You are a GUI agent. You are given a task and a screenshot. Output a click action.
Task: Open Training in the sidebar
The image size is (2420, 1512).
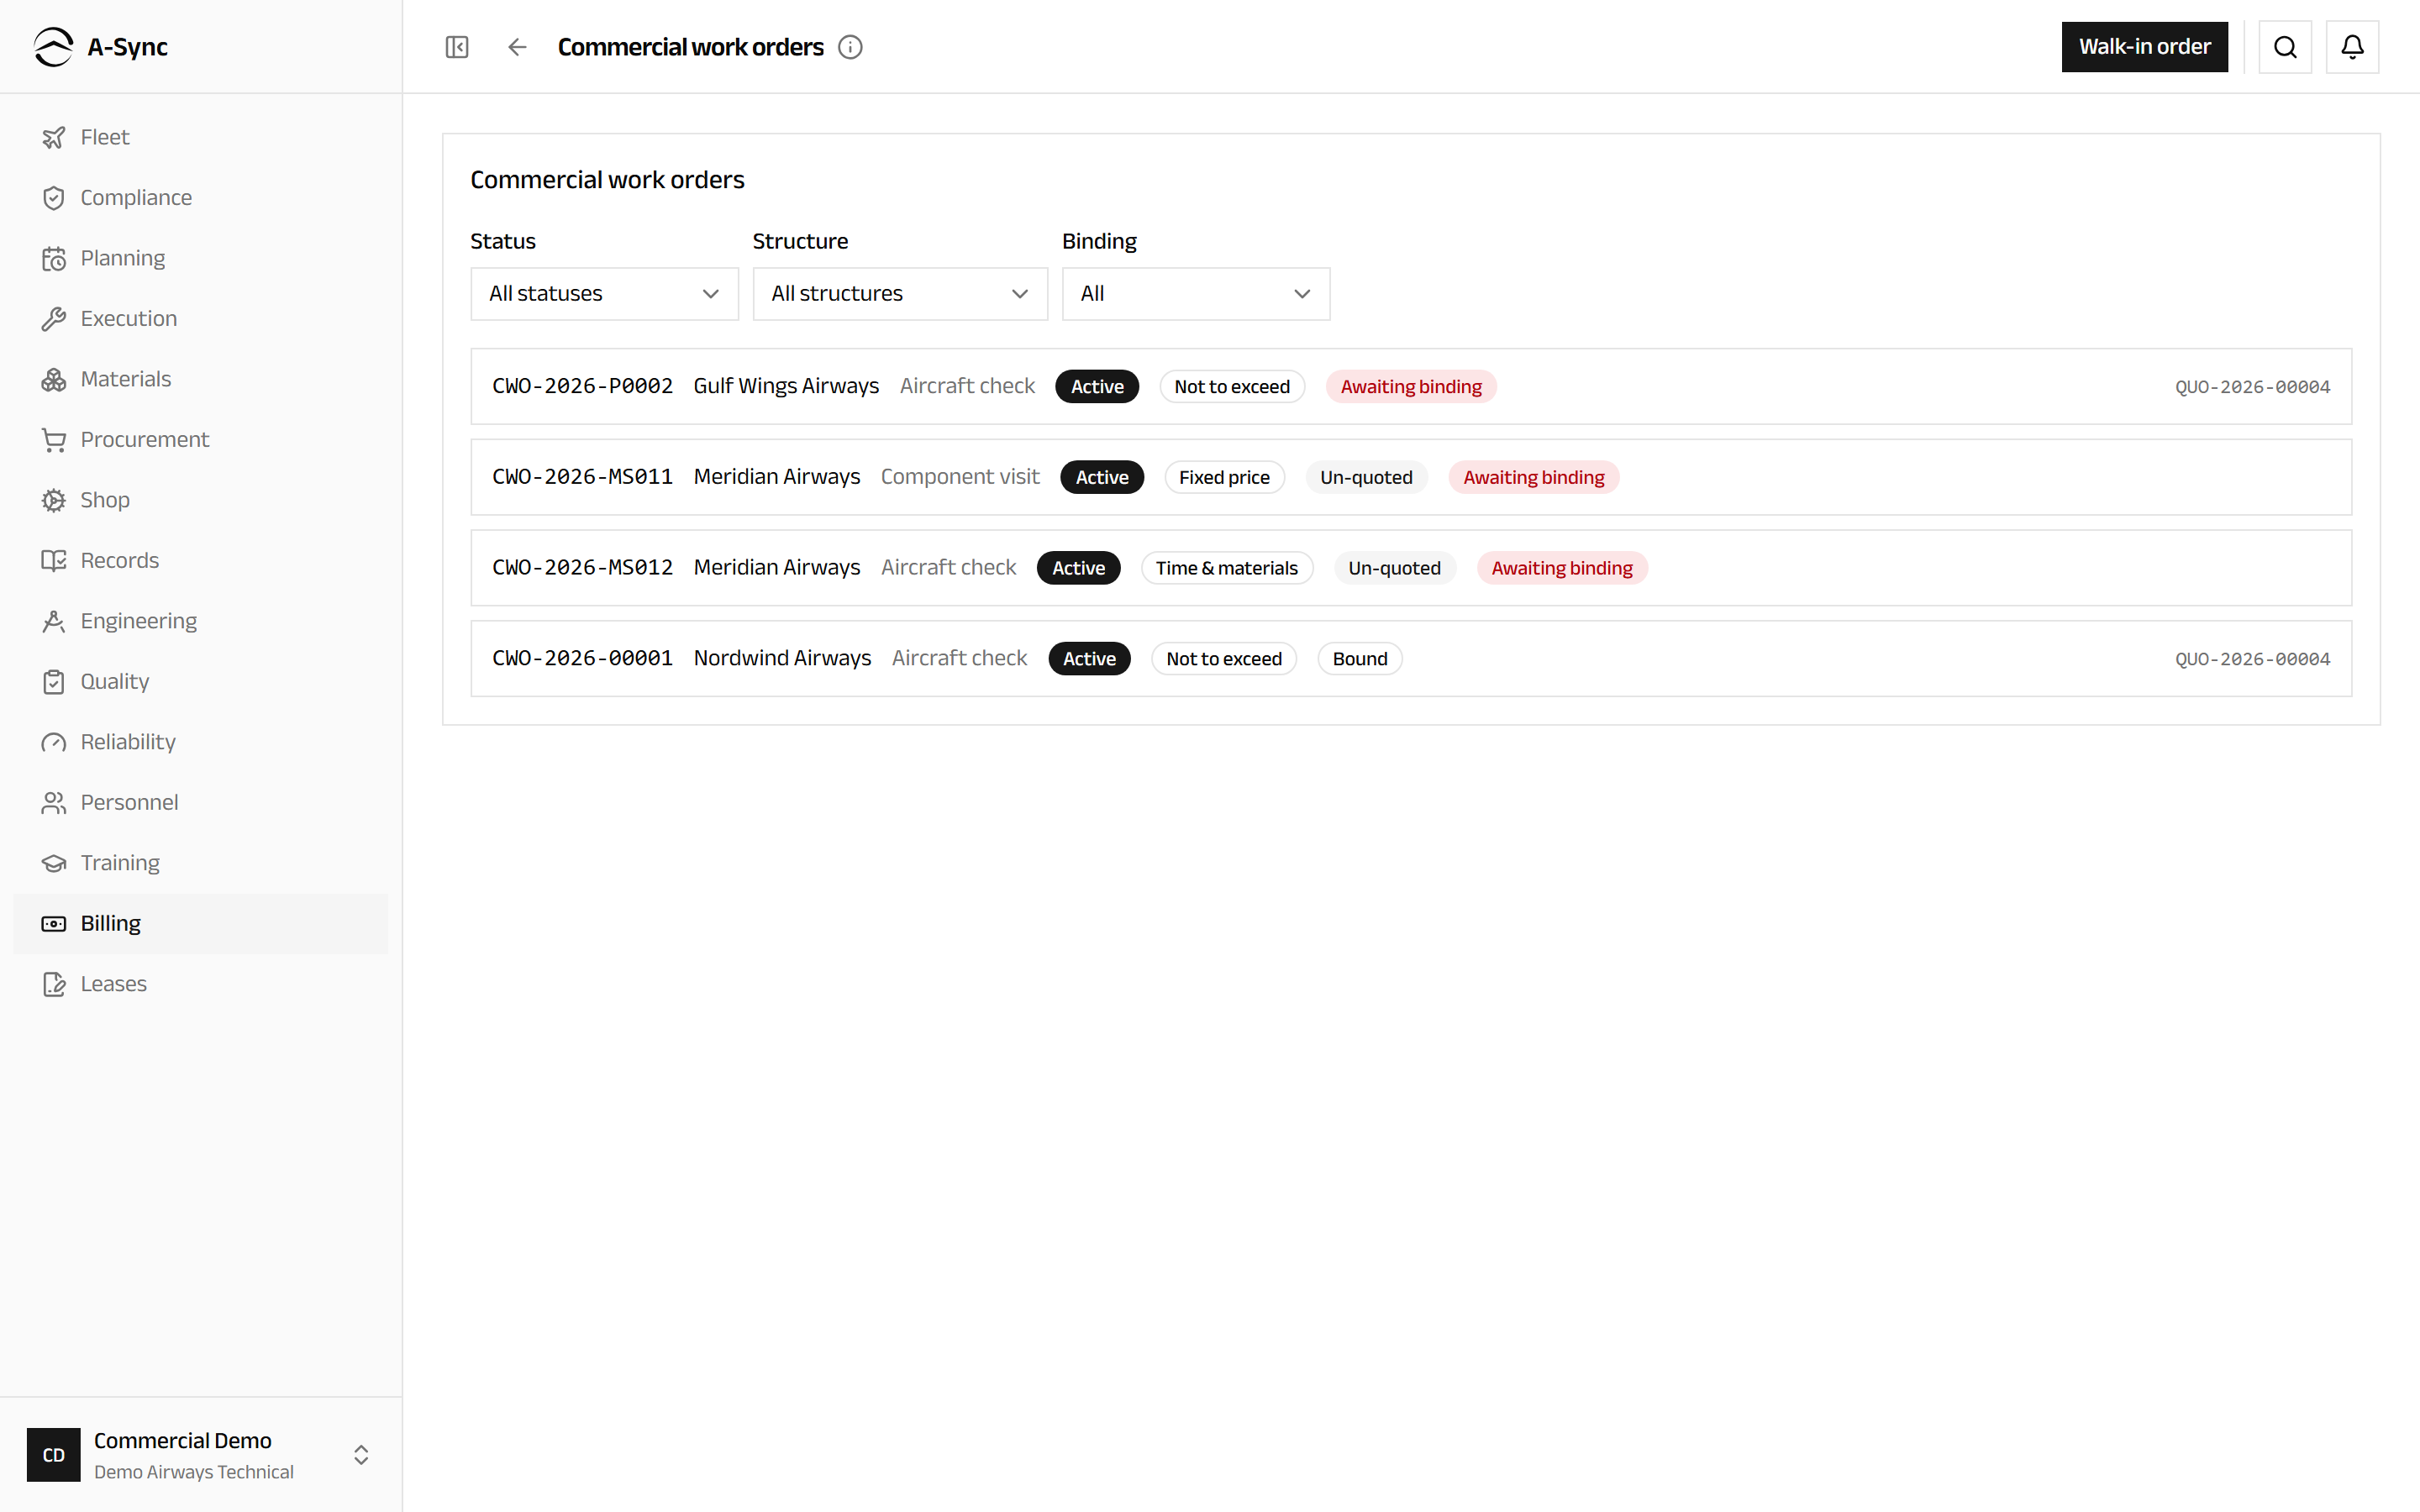(x=200, y=863)
